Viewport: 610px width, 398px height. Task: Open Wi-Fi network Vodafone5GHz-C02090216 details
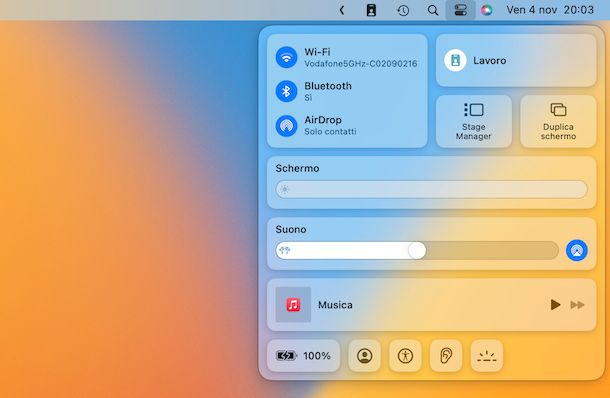pyautogui.click(x=361, y=63)
